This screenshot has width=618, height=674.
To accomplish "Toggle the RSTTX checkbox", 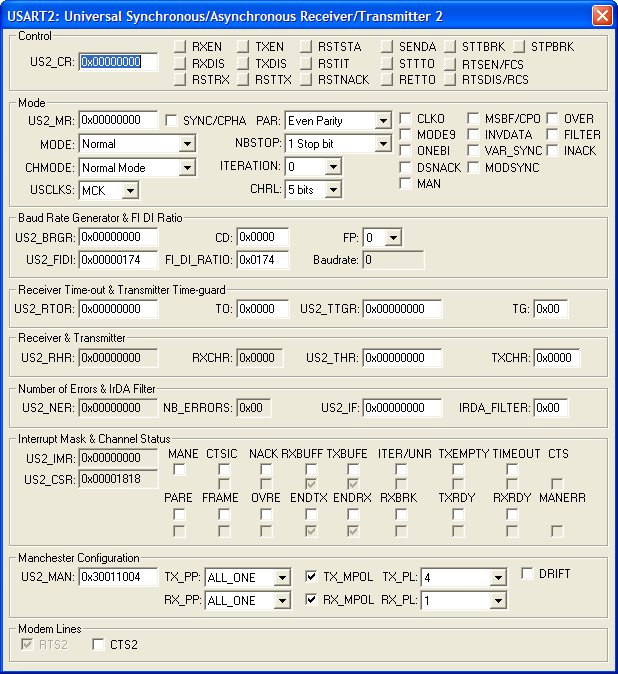I will pos(243,80).
